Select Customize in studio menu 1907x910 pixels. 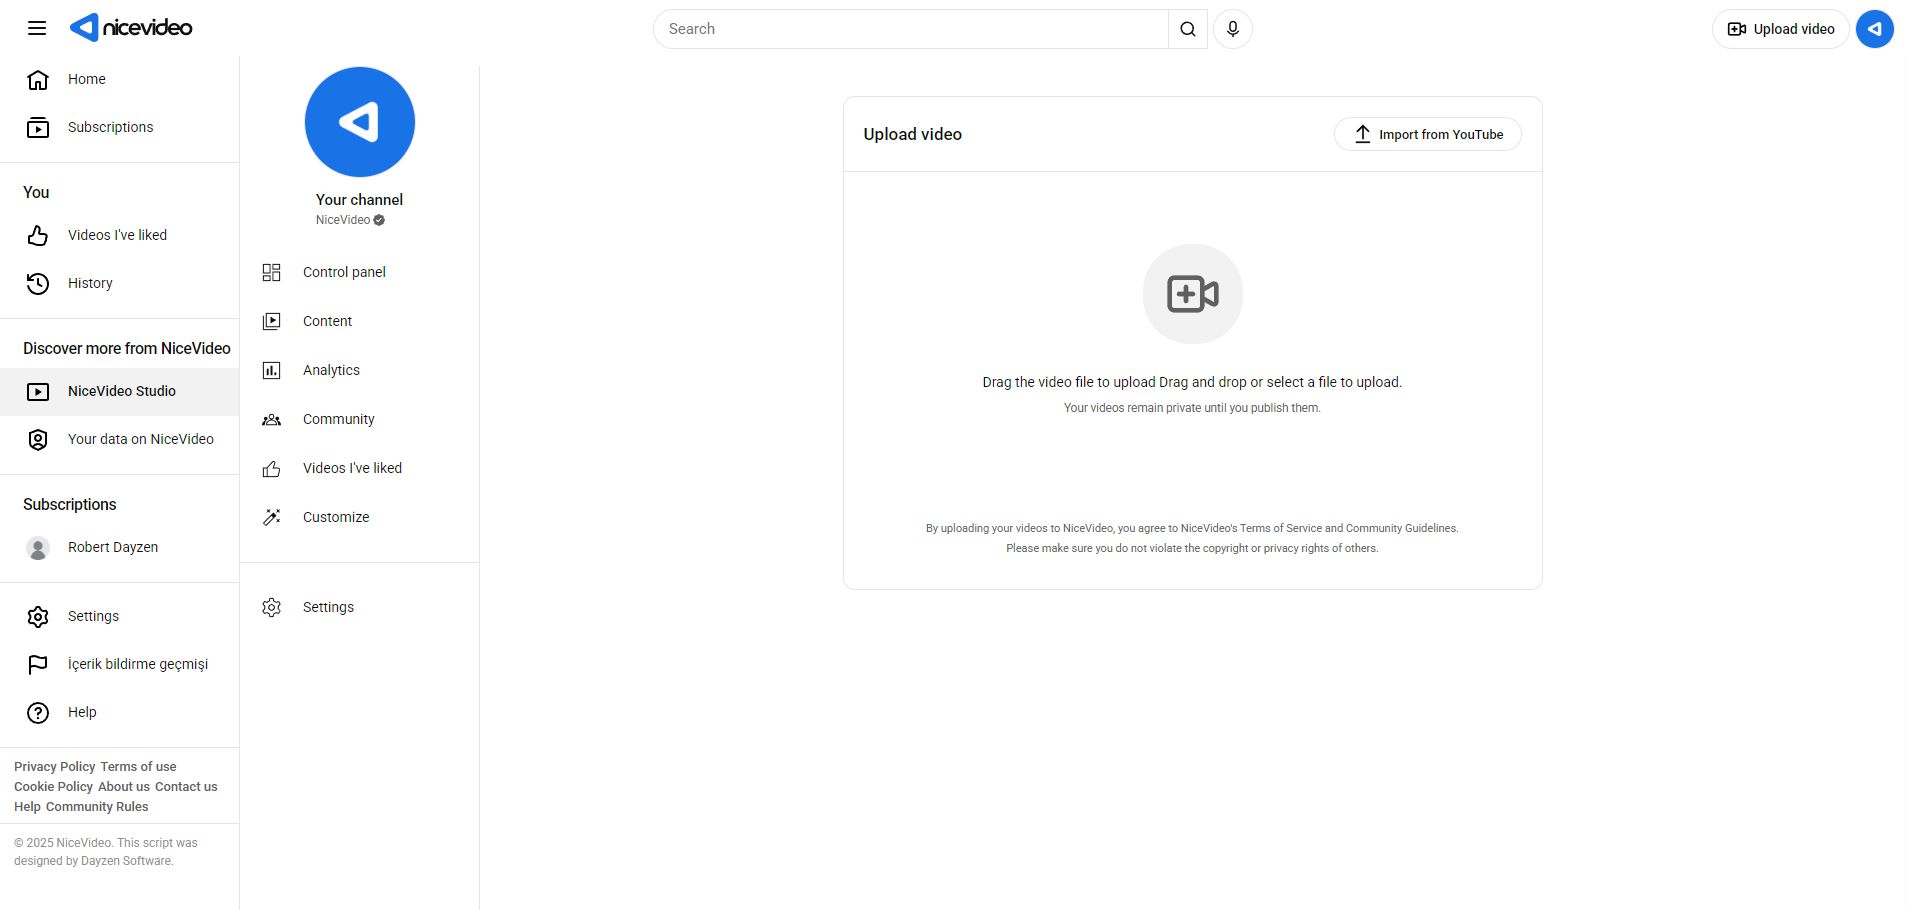tap(360, 518)
